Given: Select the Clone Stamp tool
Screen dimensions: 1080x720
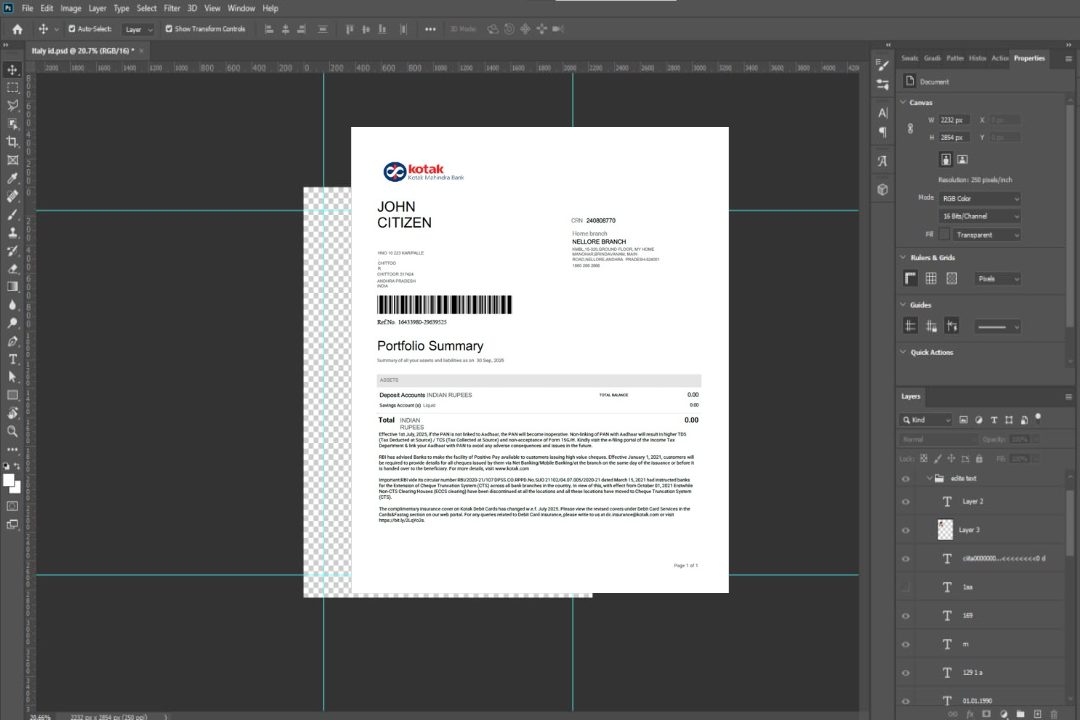Looking at the screenshot, I should click(12, 232).
